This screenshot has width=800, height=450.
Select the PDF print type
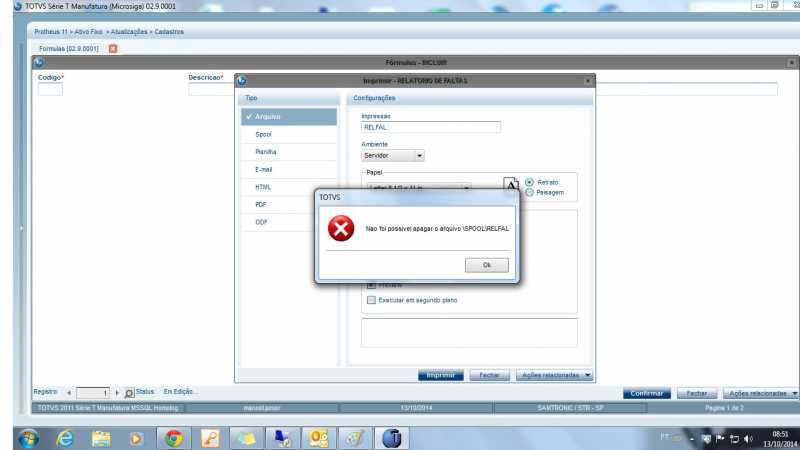[278, 205]
